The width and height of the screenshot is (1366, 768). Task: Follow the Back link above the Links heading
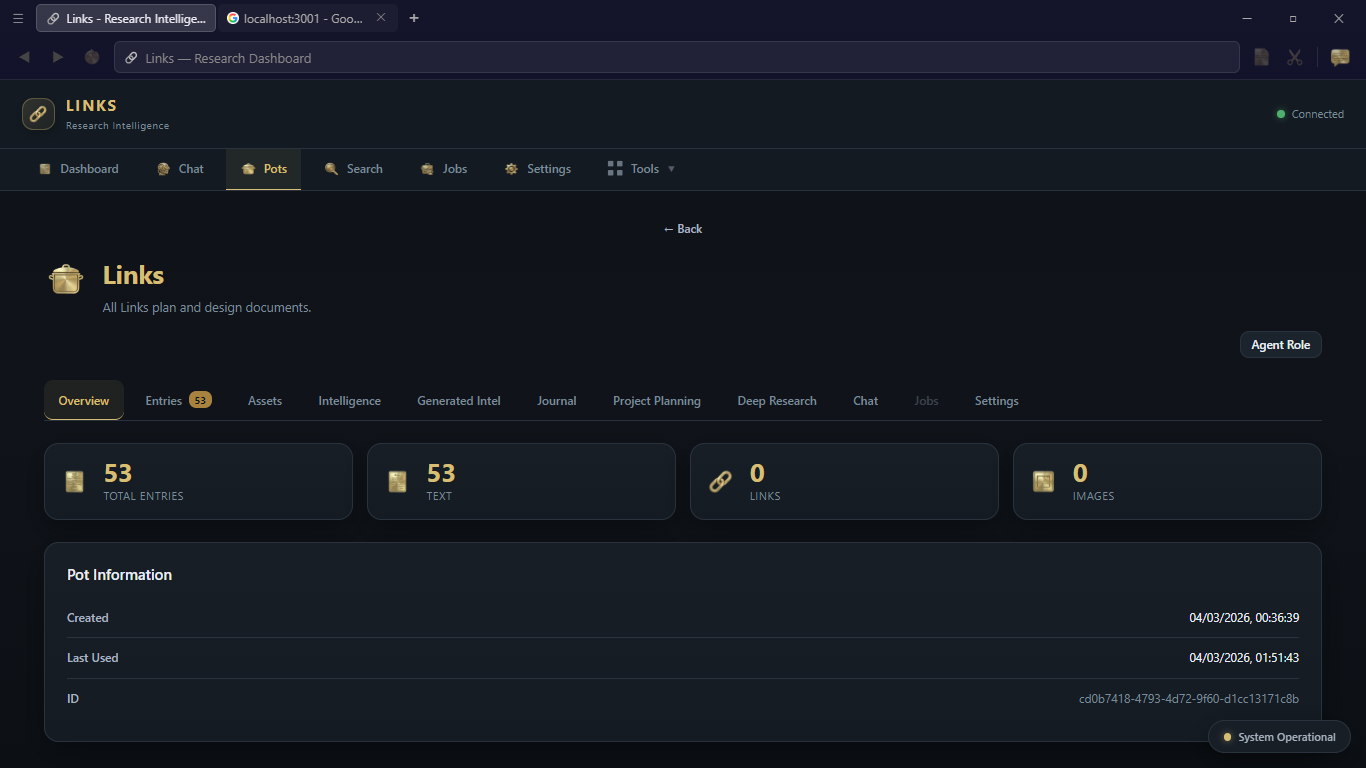tap(683, 229)
